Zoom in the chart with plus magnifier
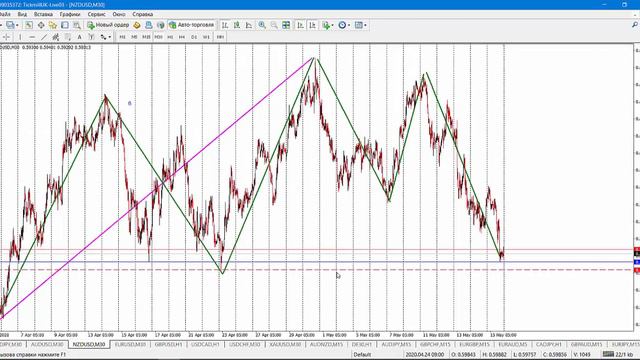Screen dimensions: 640x360 coord(262,25)
